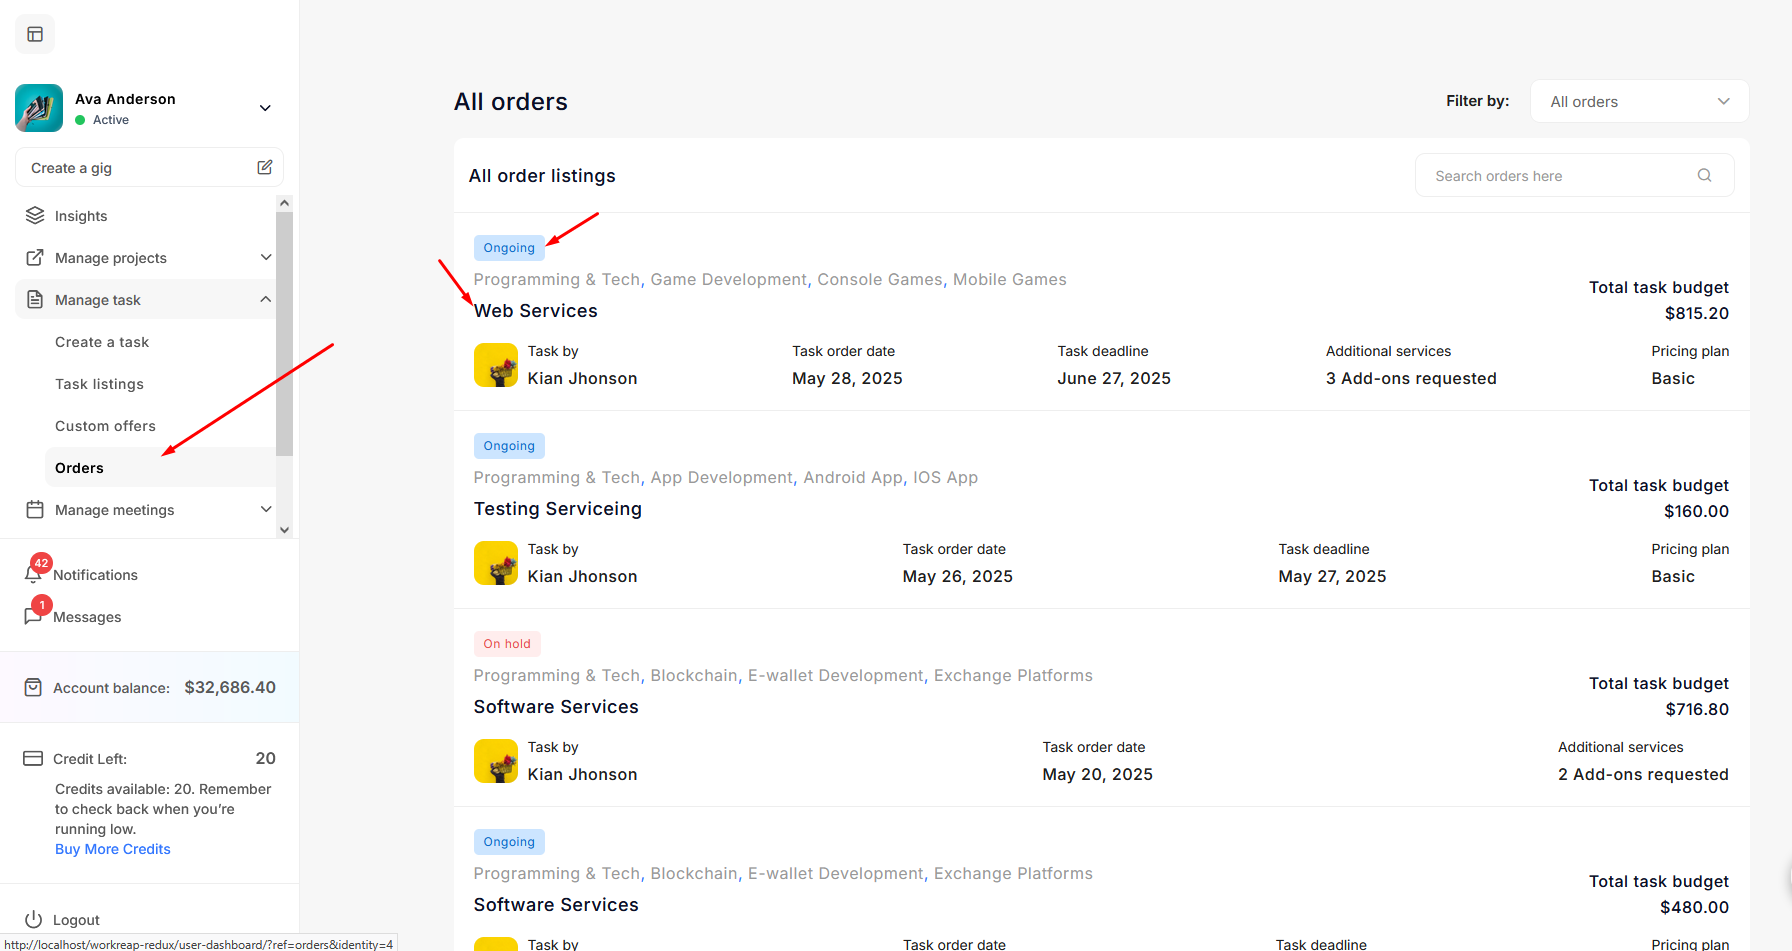Toggle the sidebar layout icon
Image resolution: width=1792 pixels, height=951 pixels.
click(35, 34)
